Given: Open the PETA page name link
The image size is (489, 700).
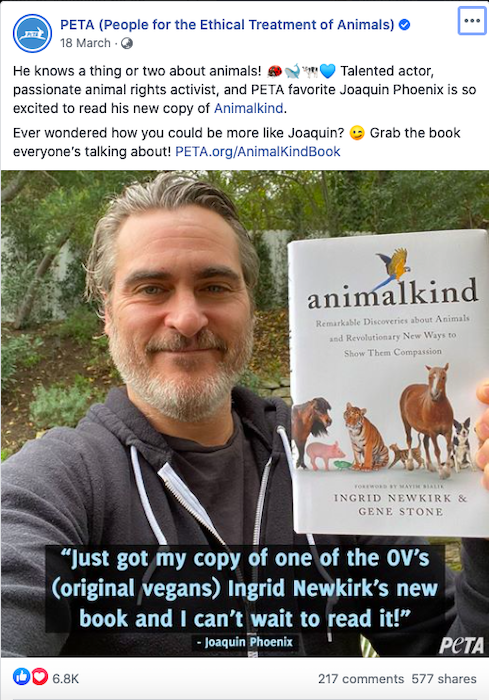Looking at the screenshot, I should (x=227, y=25).
